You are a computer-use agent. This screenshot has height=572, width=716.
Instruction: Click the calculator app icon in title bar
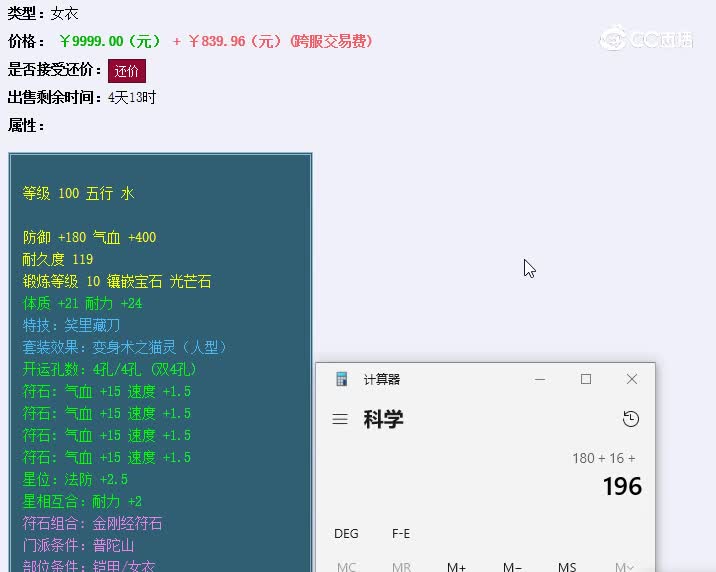[x=342, y=379]
